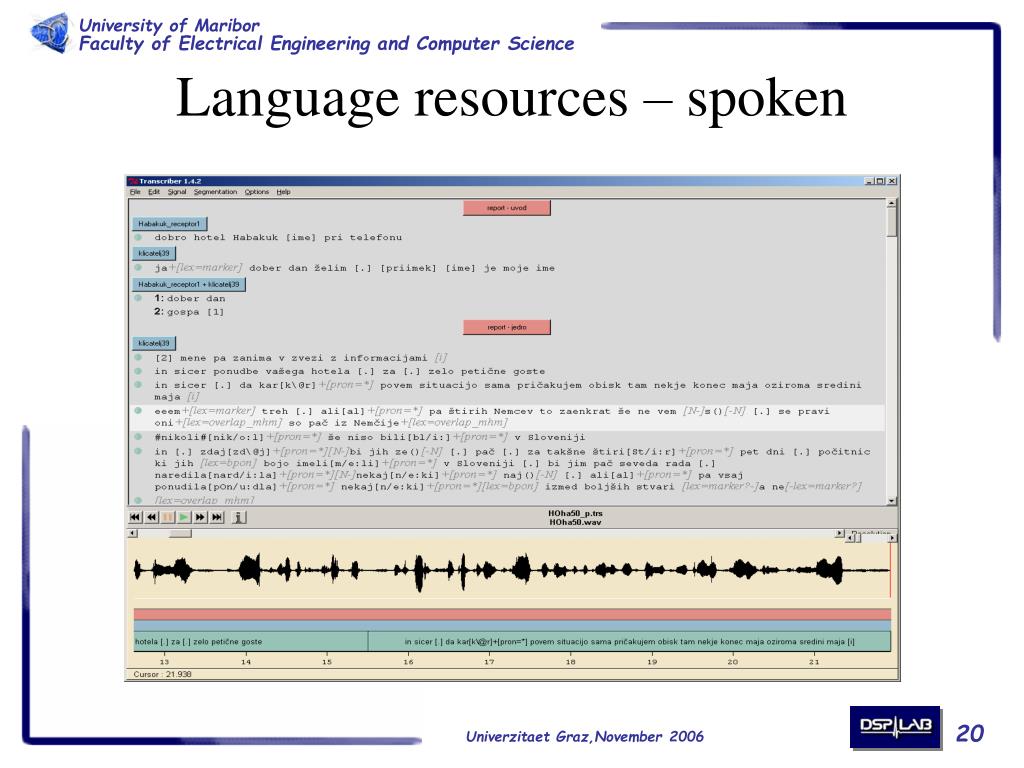Click the waveform display
Image resolution: width=1024 pixels, height=768 pixels.
pos(512,569)
